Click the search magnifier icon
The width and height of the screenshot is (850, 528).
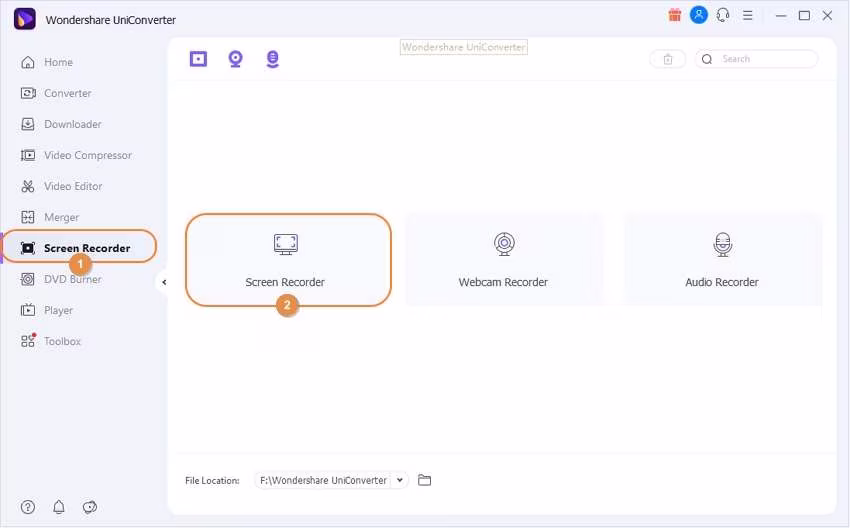click(x=707, y=59)
